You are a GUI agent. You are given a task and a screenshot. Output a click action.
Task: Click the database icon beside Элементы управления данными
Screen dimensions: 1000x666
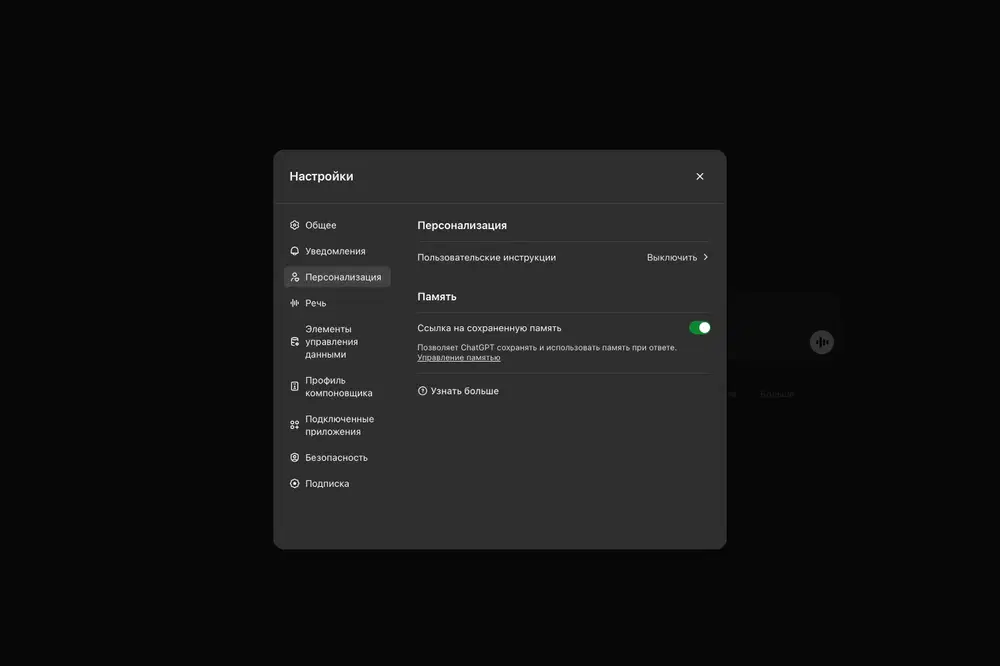pyautogui.click(x=294, y=342)
